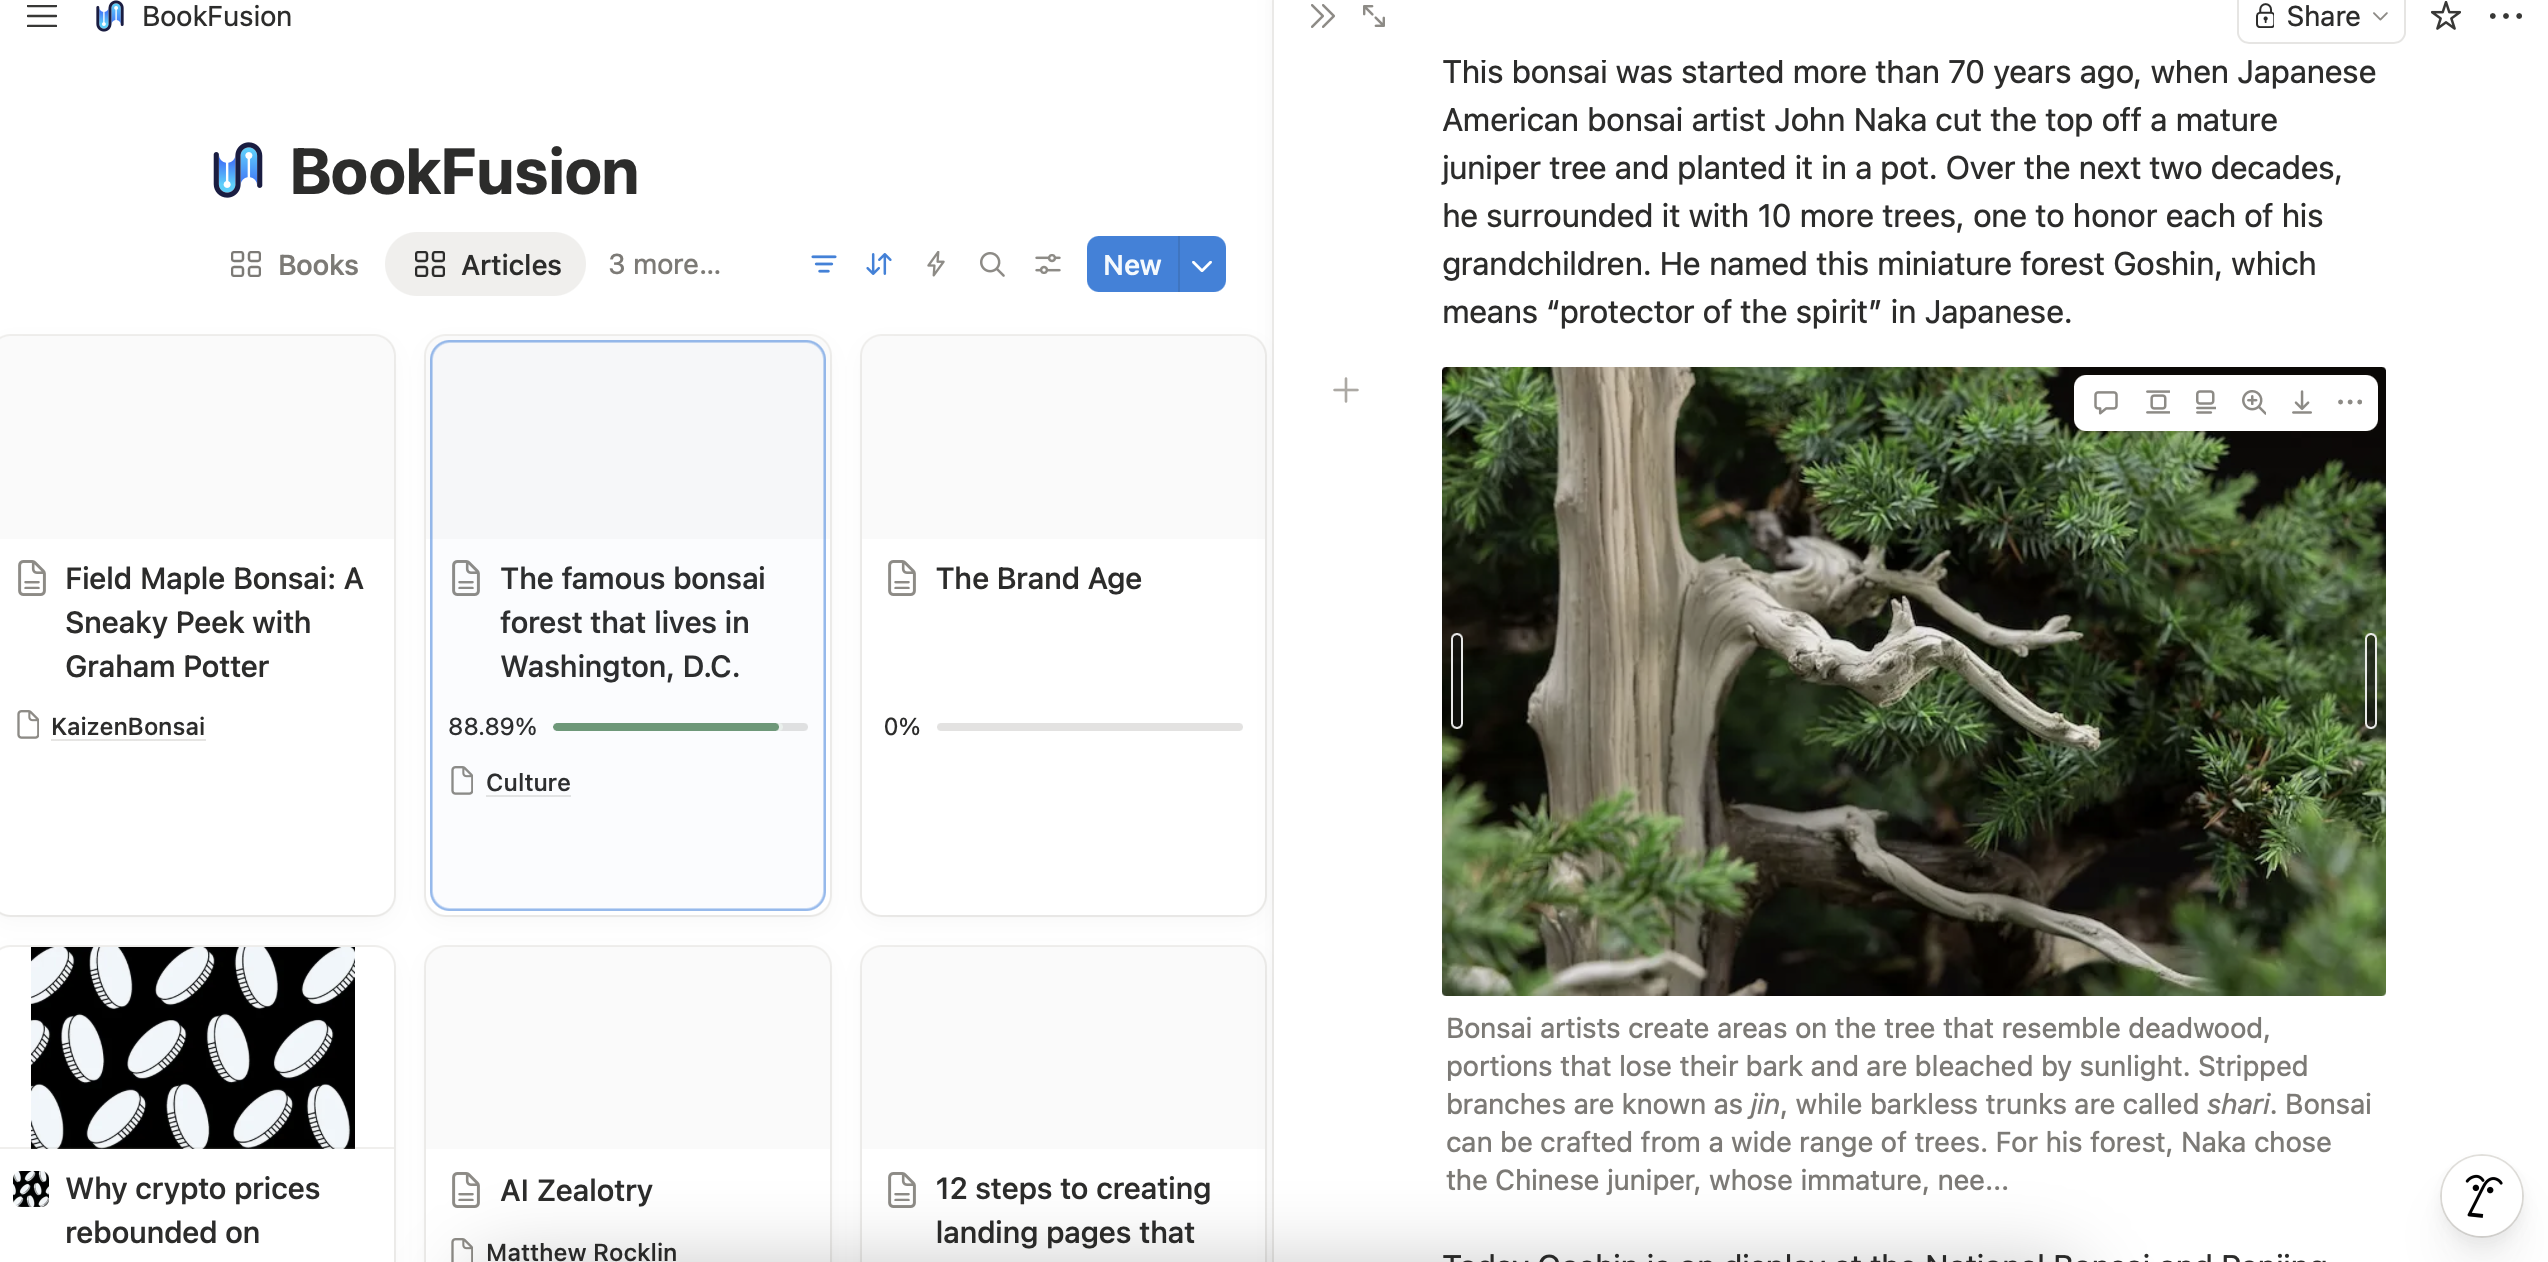Zoom the bonsai image to full view
Screen dimensions: 2548x1262
2254,402
